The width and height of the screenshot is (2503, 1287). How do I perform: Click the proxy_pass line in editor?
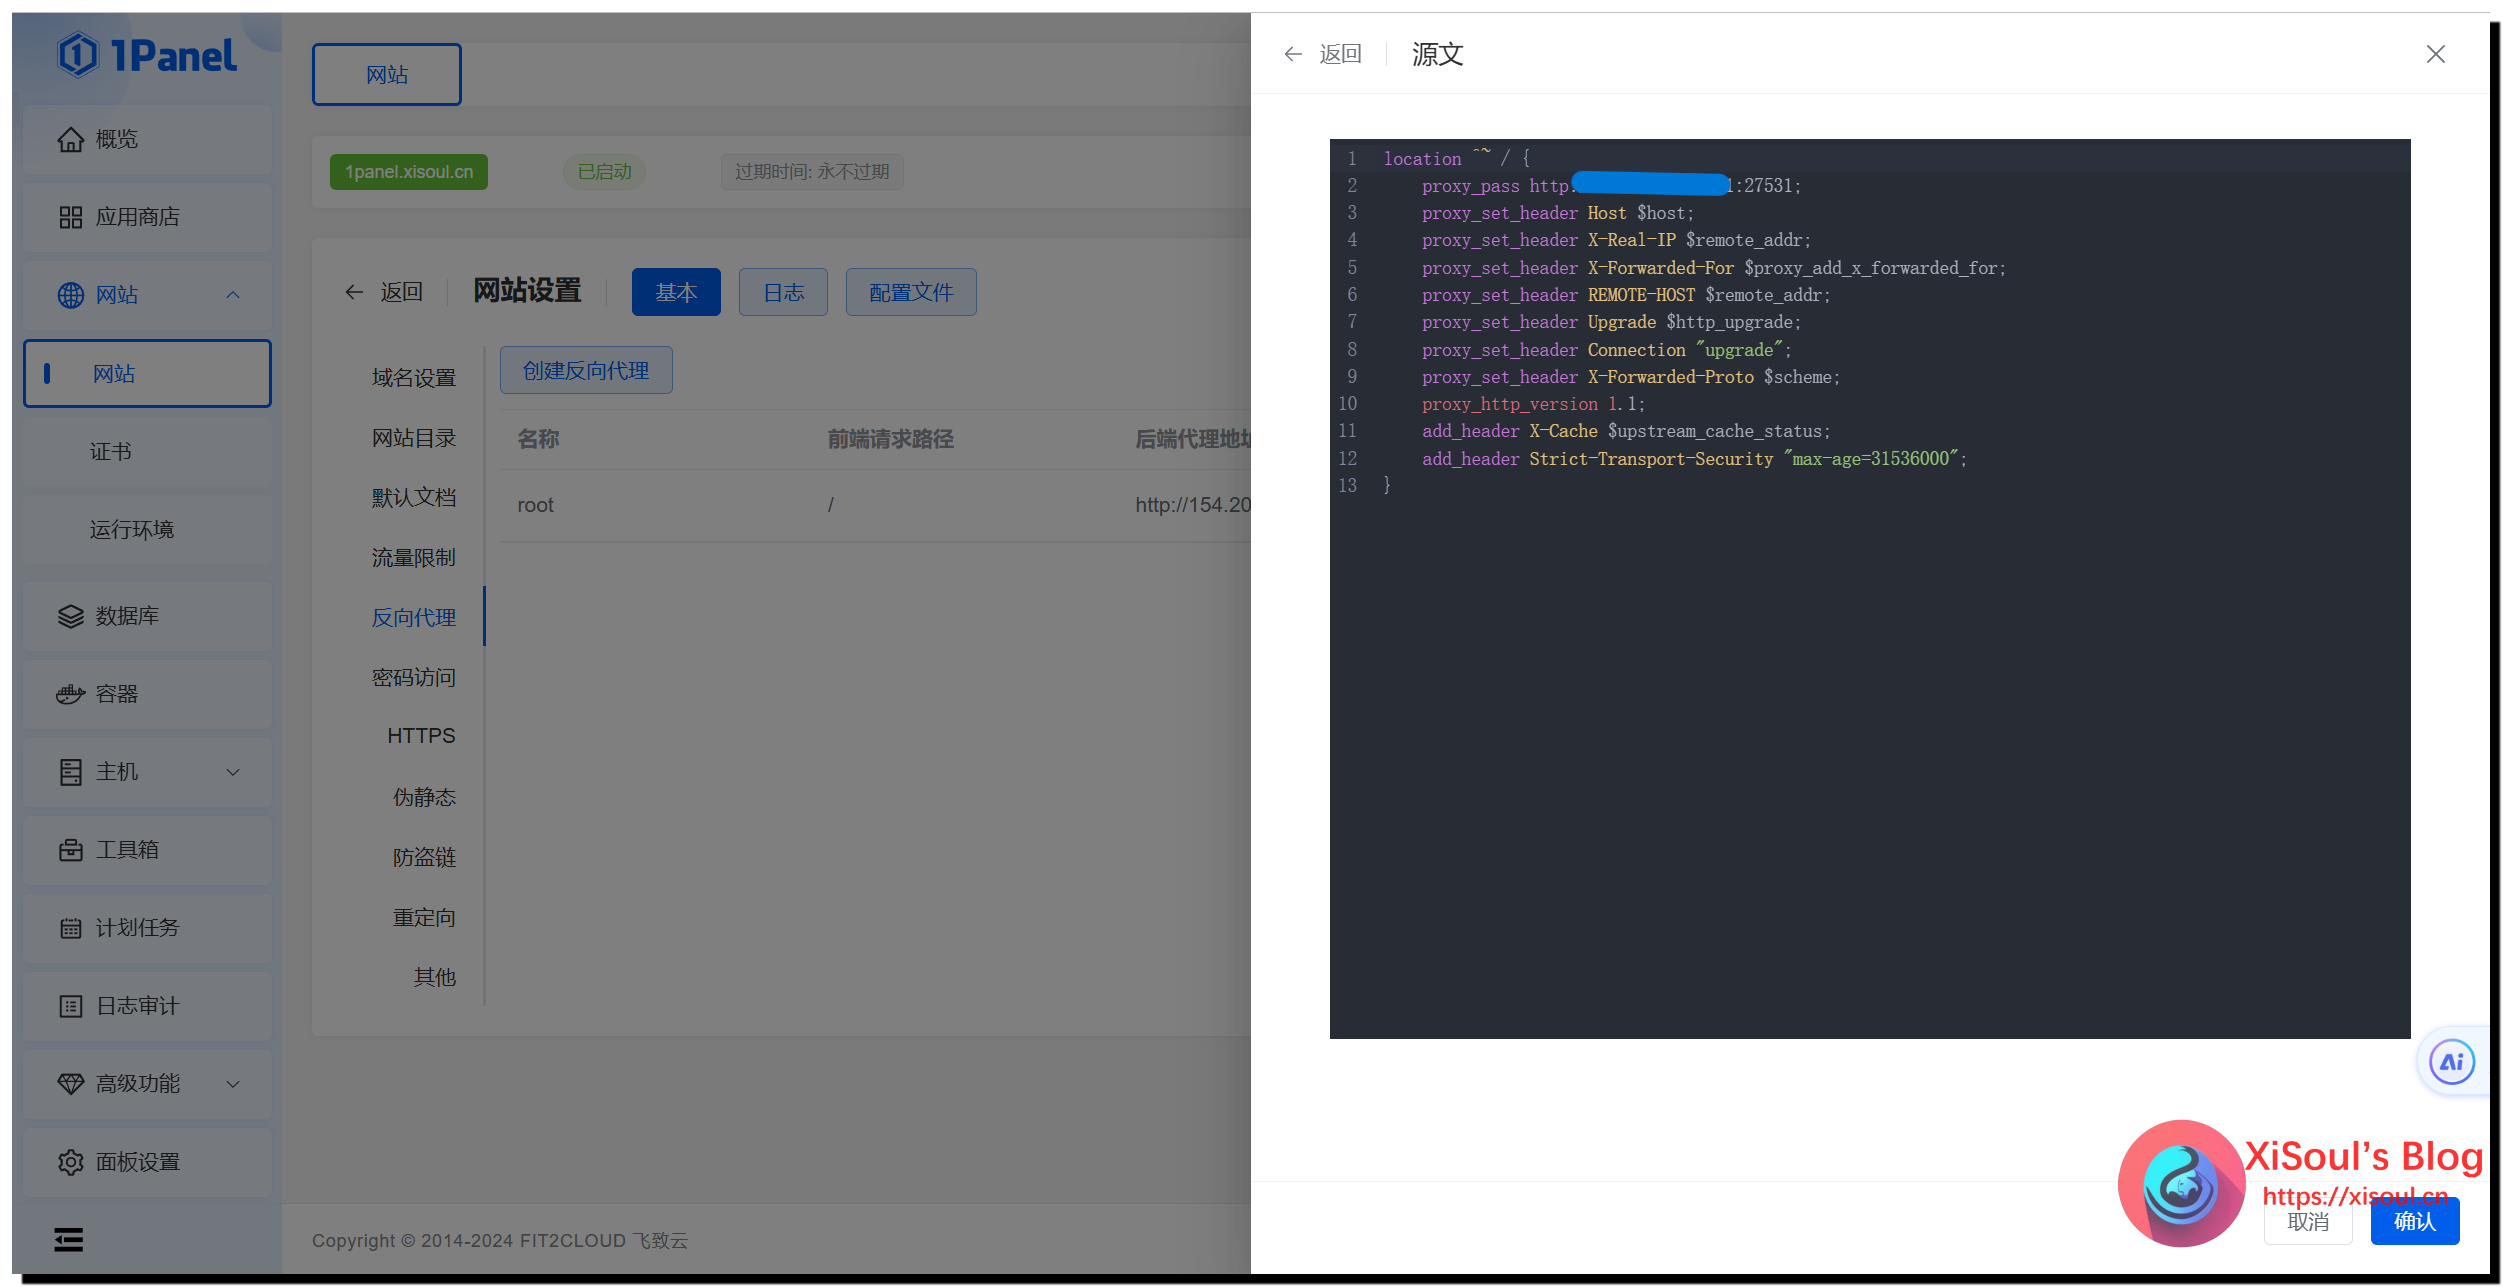click(1611, 186)
